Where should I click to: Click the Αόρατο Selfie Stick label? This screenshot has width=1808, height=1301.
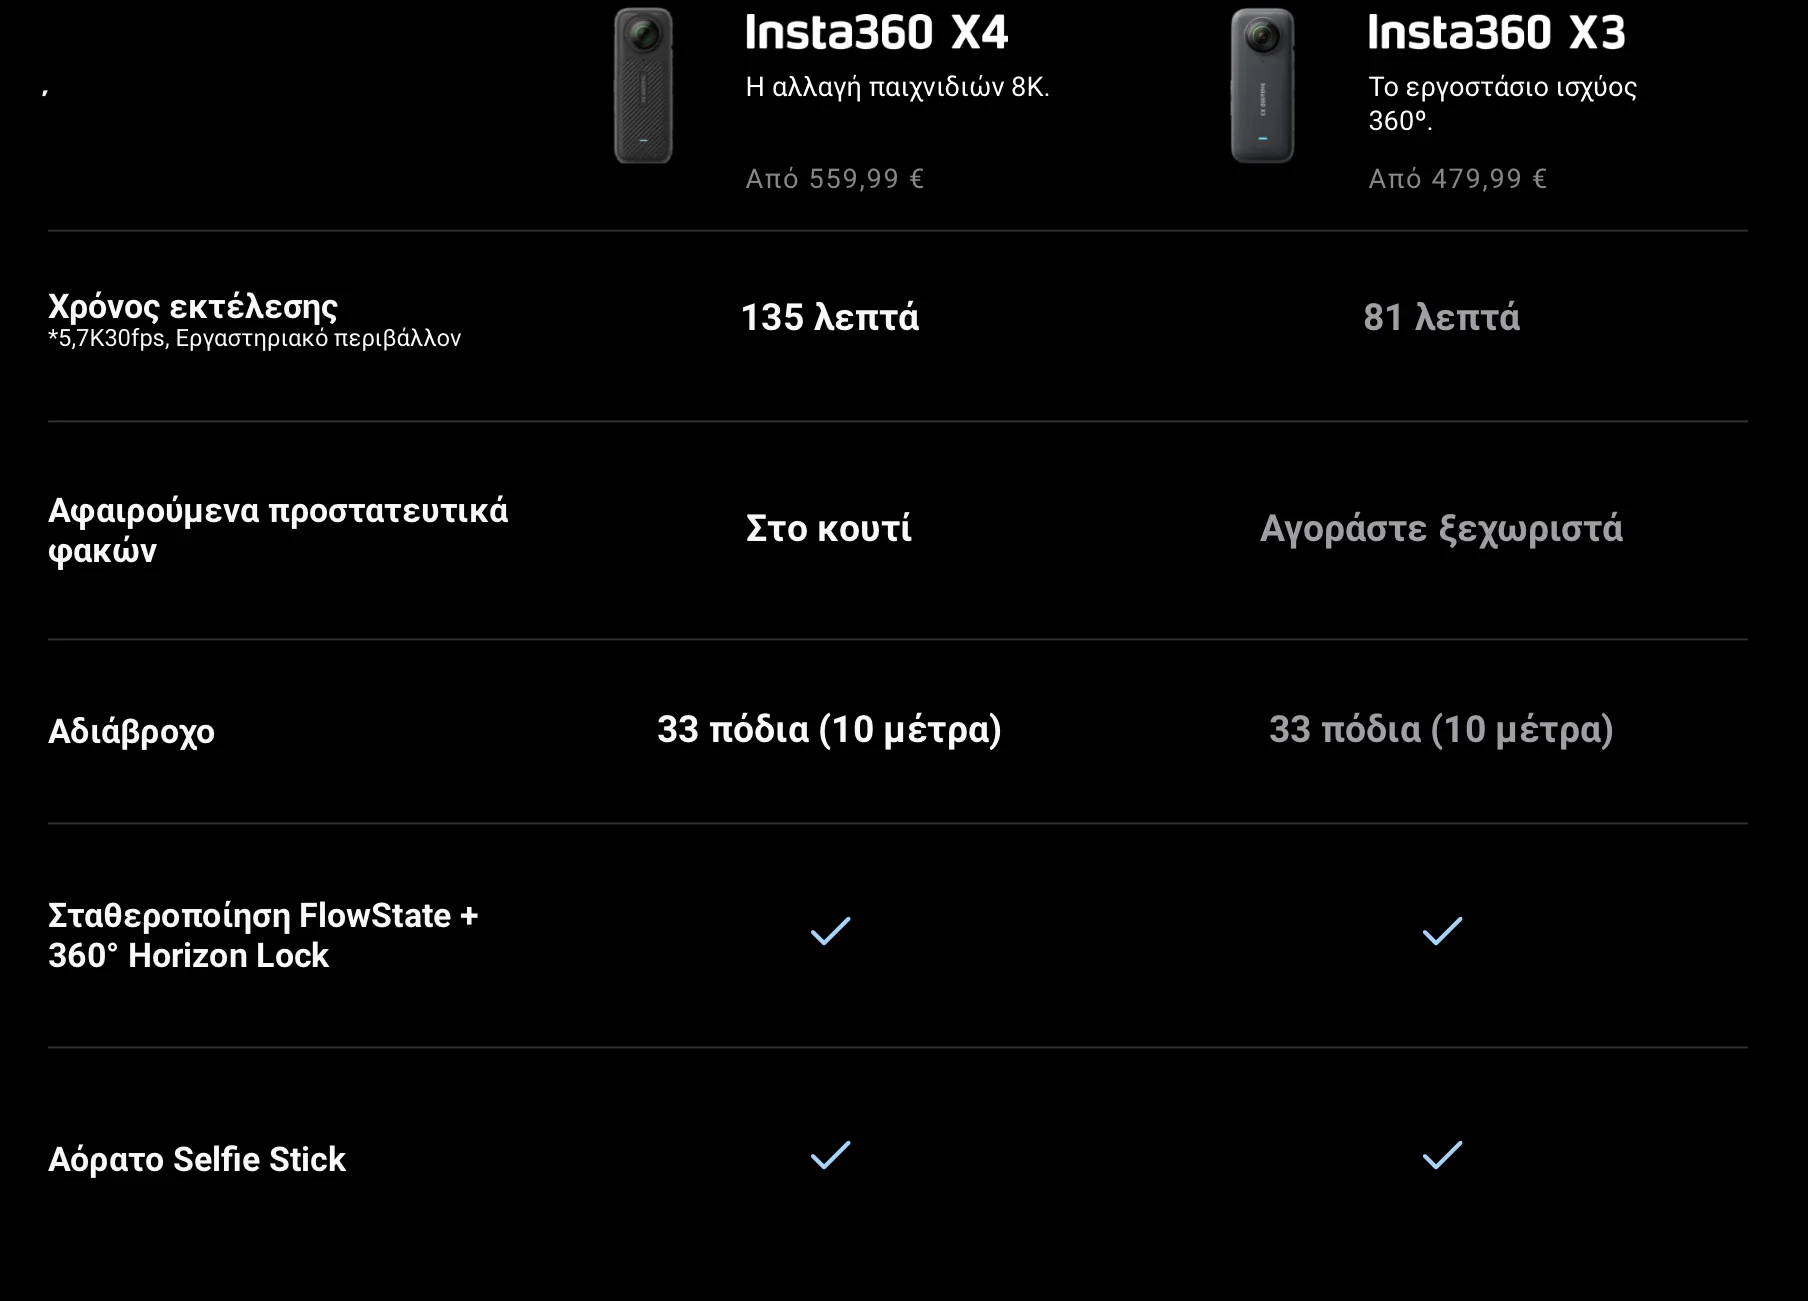click(197, 1160)
